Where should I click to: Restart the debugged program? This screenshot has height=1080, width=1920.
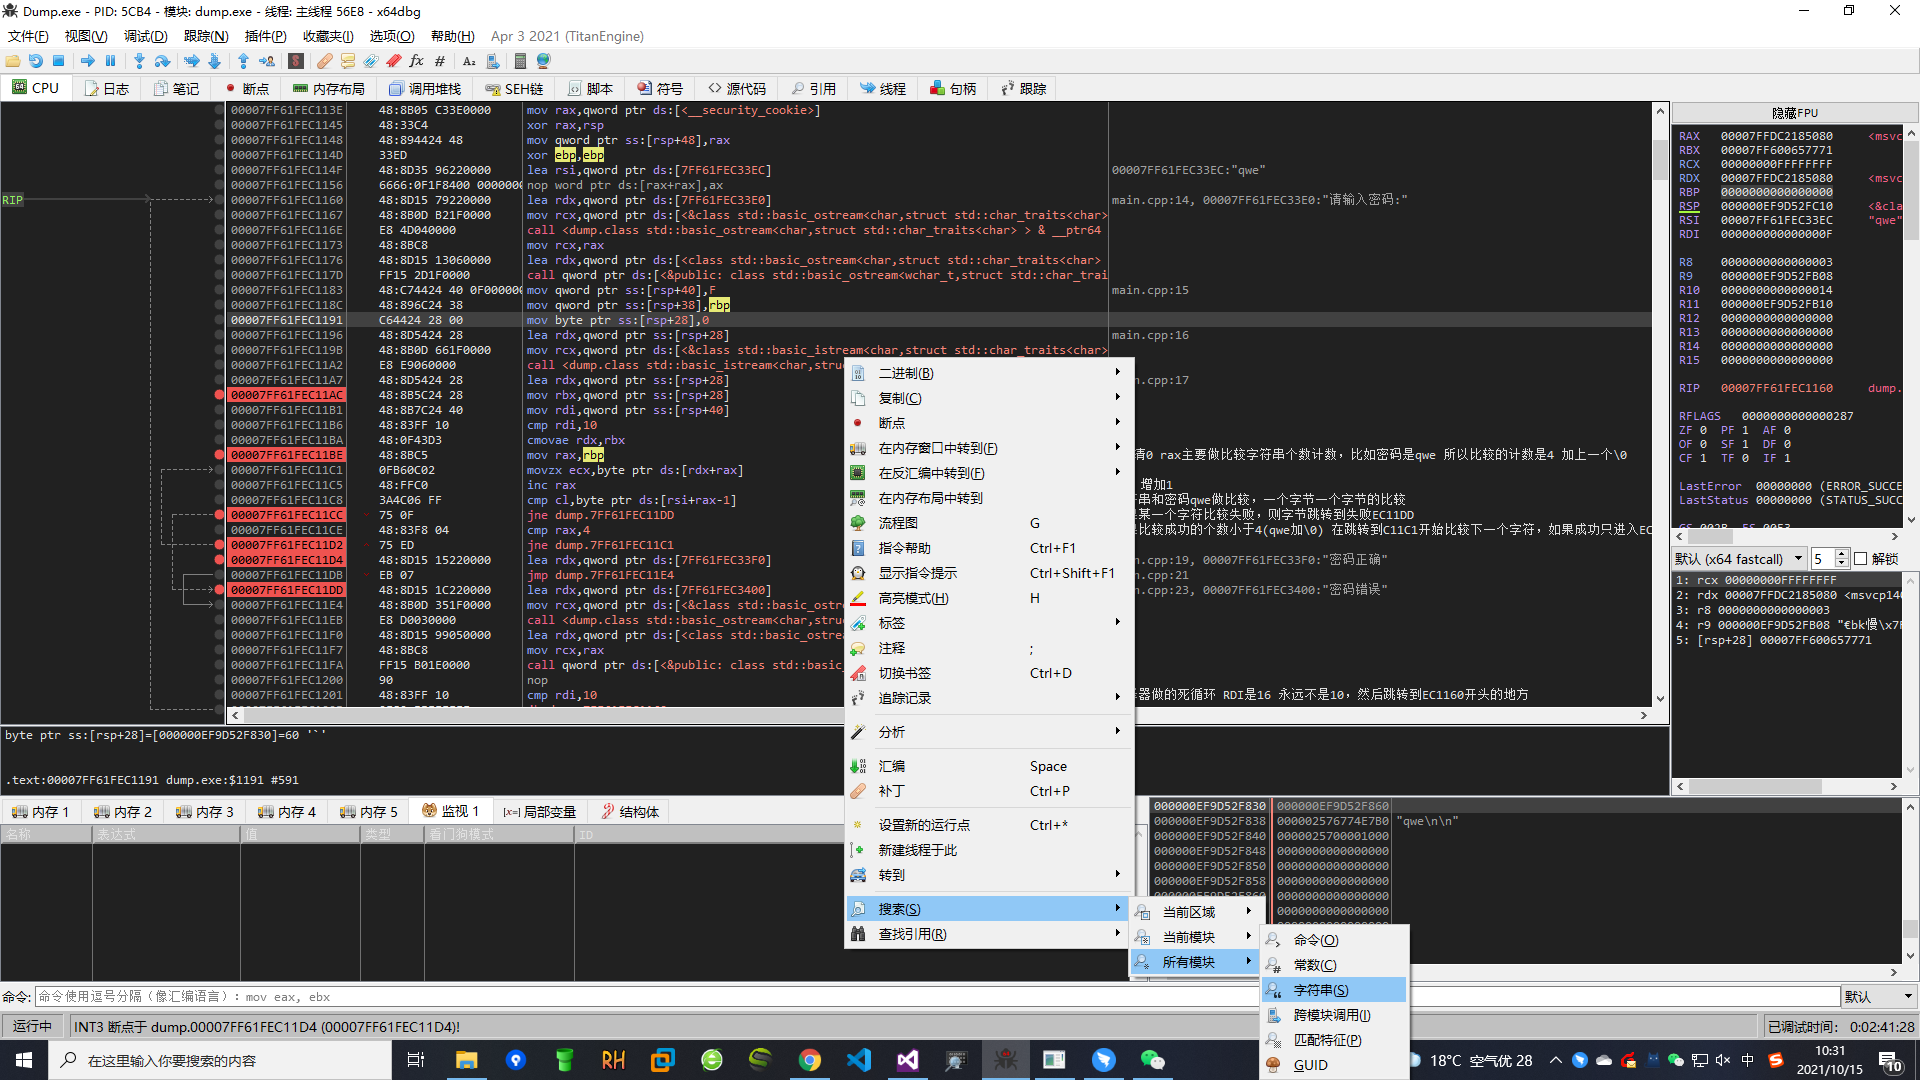tap(35, 61)
